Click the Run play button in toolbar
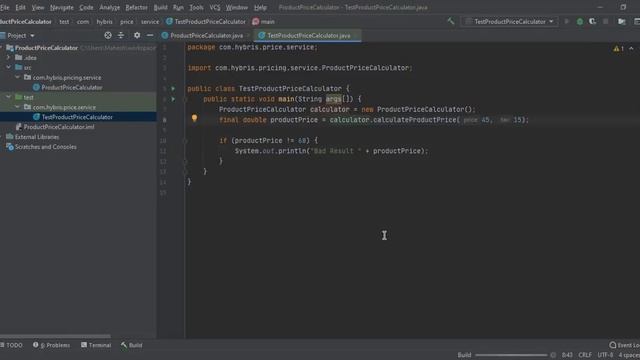Image resolution: width=640 pixels, height=360 pixels. [x=567, y=21]
